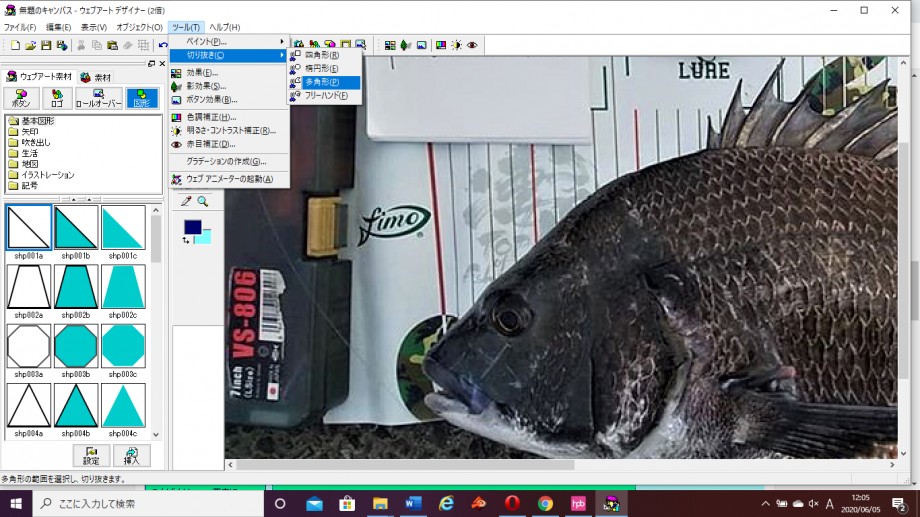Expand the 切り抜き(C) submenu

[229, 55]
